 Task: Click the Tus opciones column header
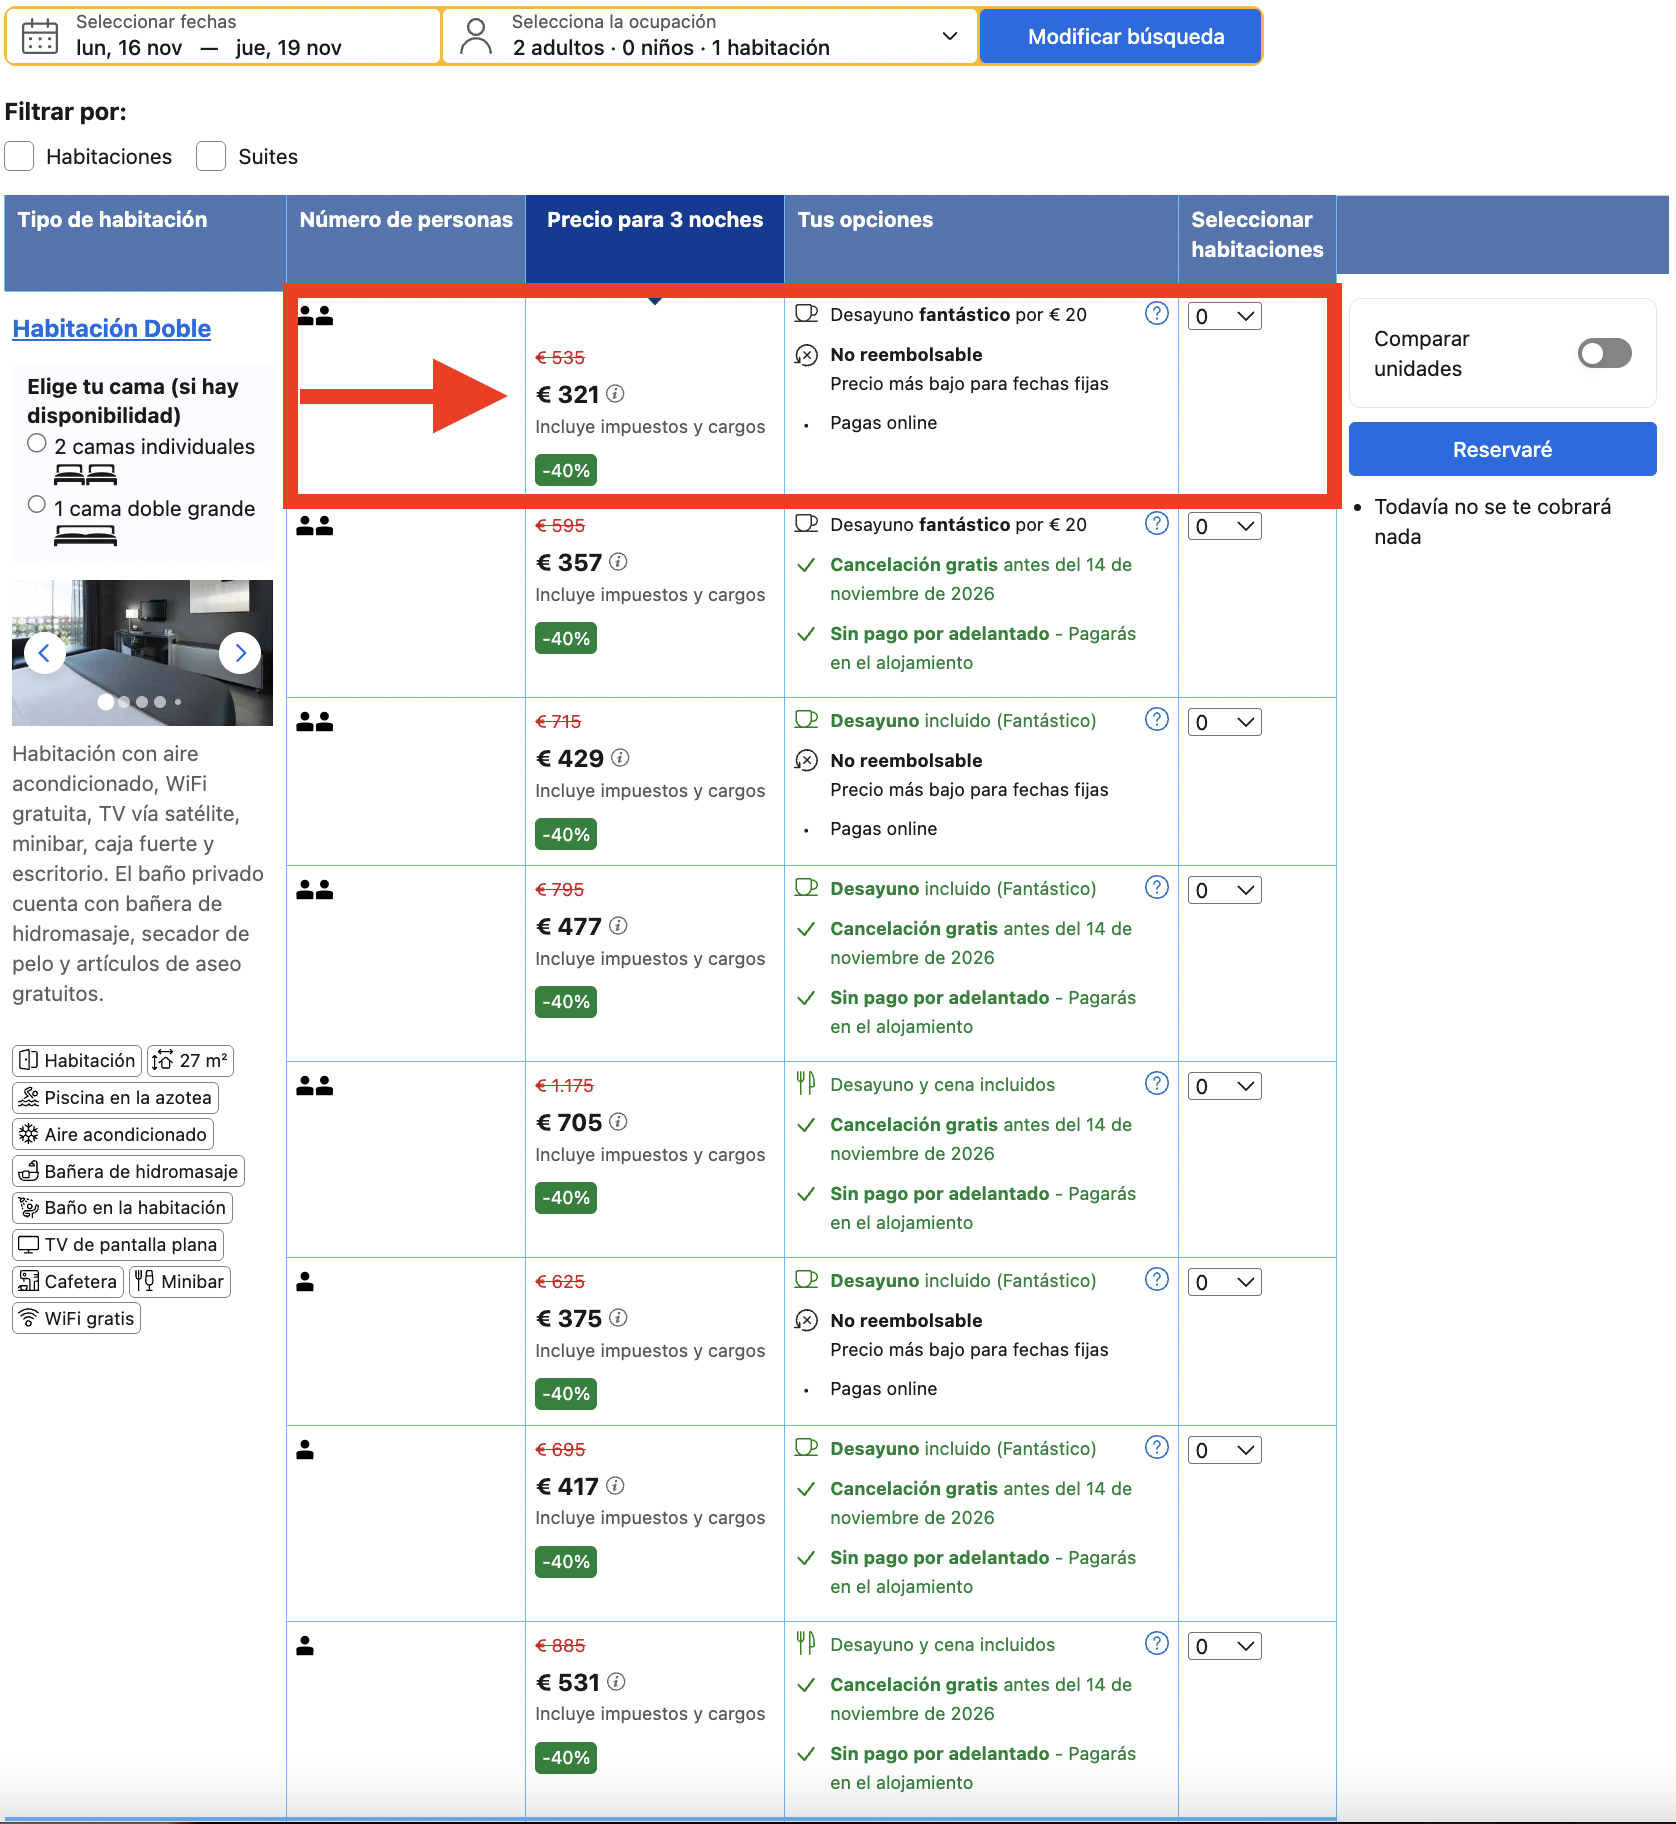[x=981, y=239]
